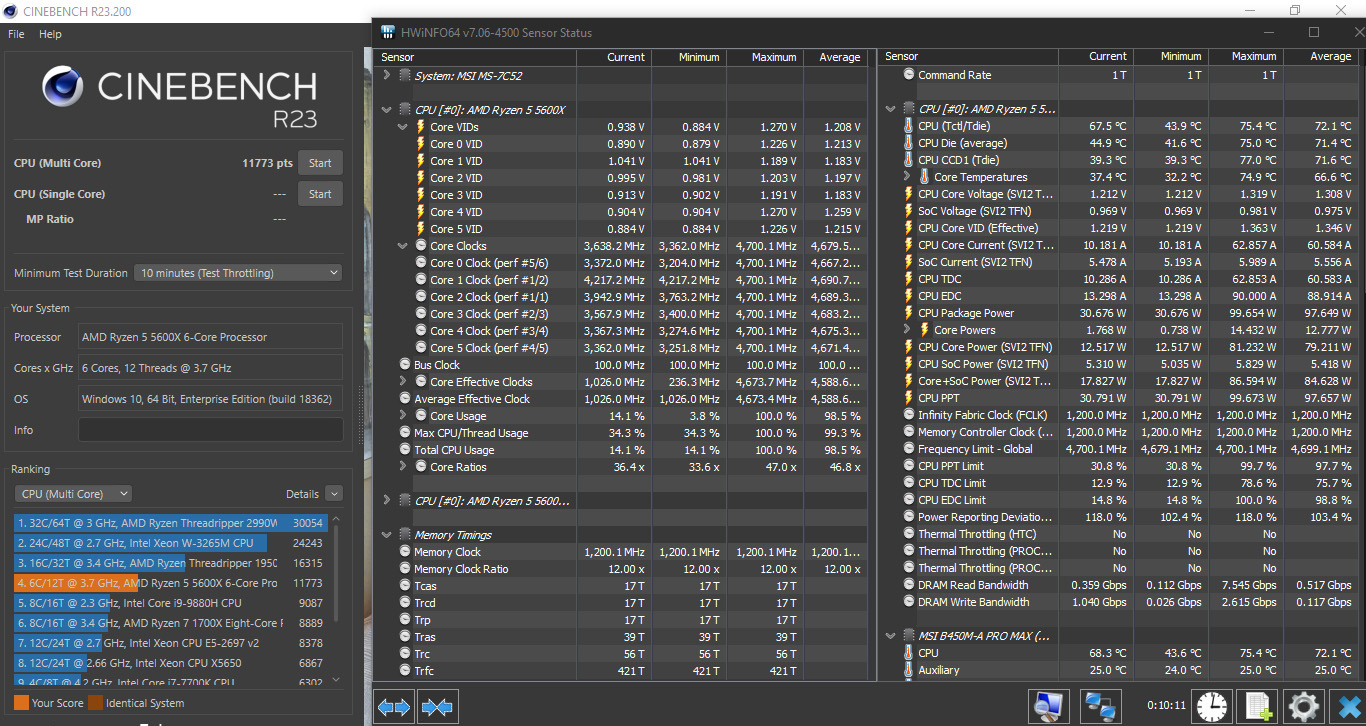Click the Processor field showing AMD Ryzen 5 5600X
This screenshot has height=726, width=1366.
[x=210, y=337]
